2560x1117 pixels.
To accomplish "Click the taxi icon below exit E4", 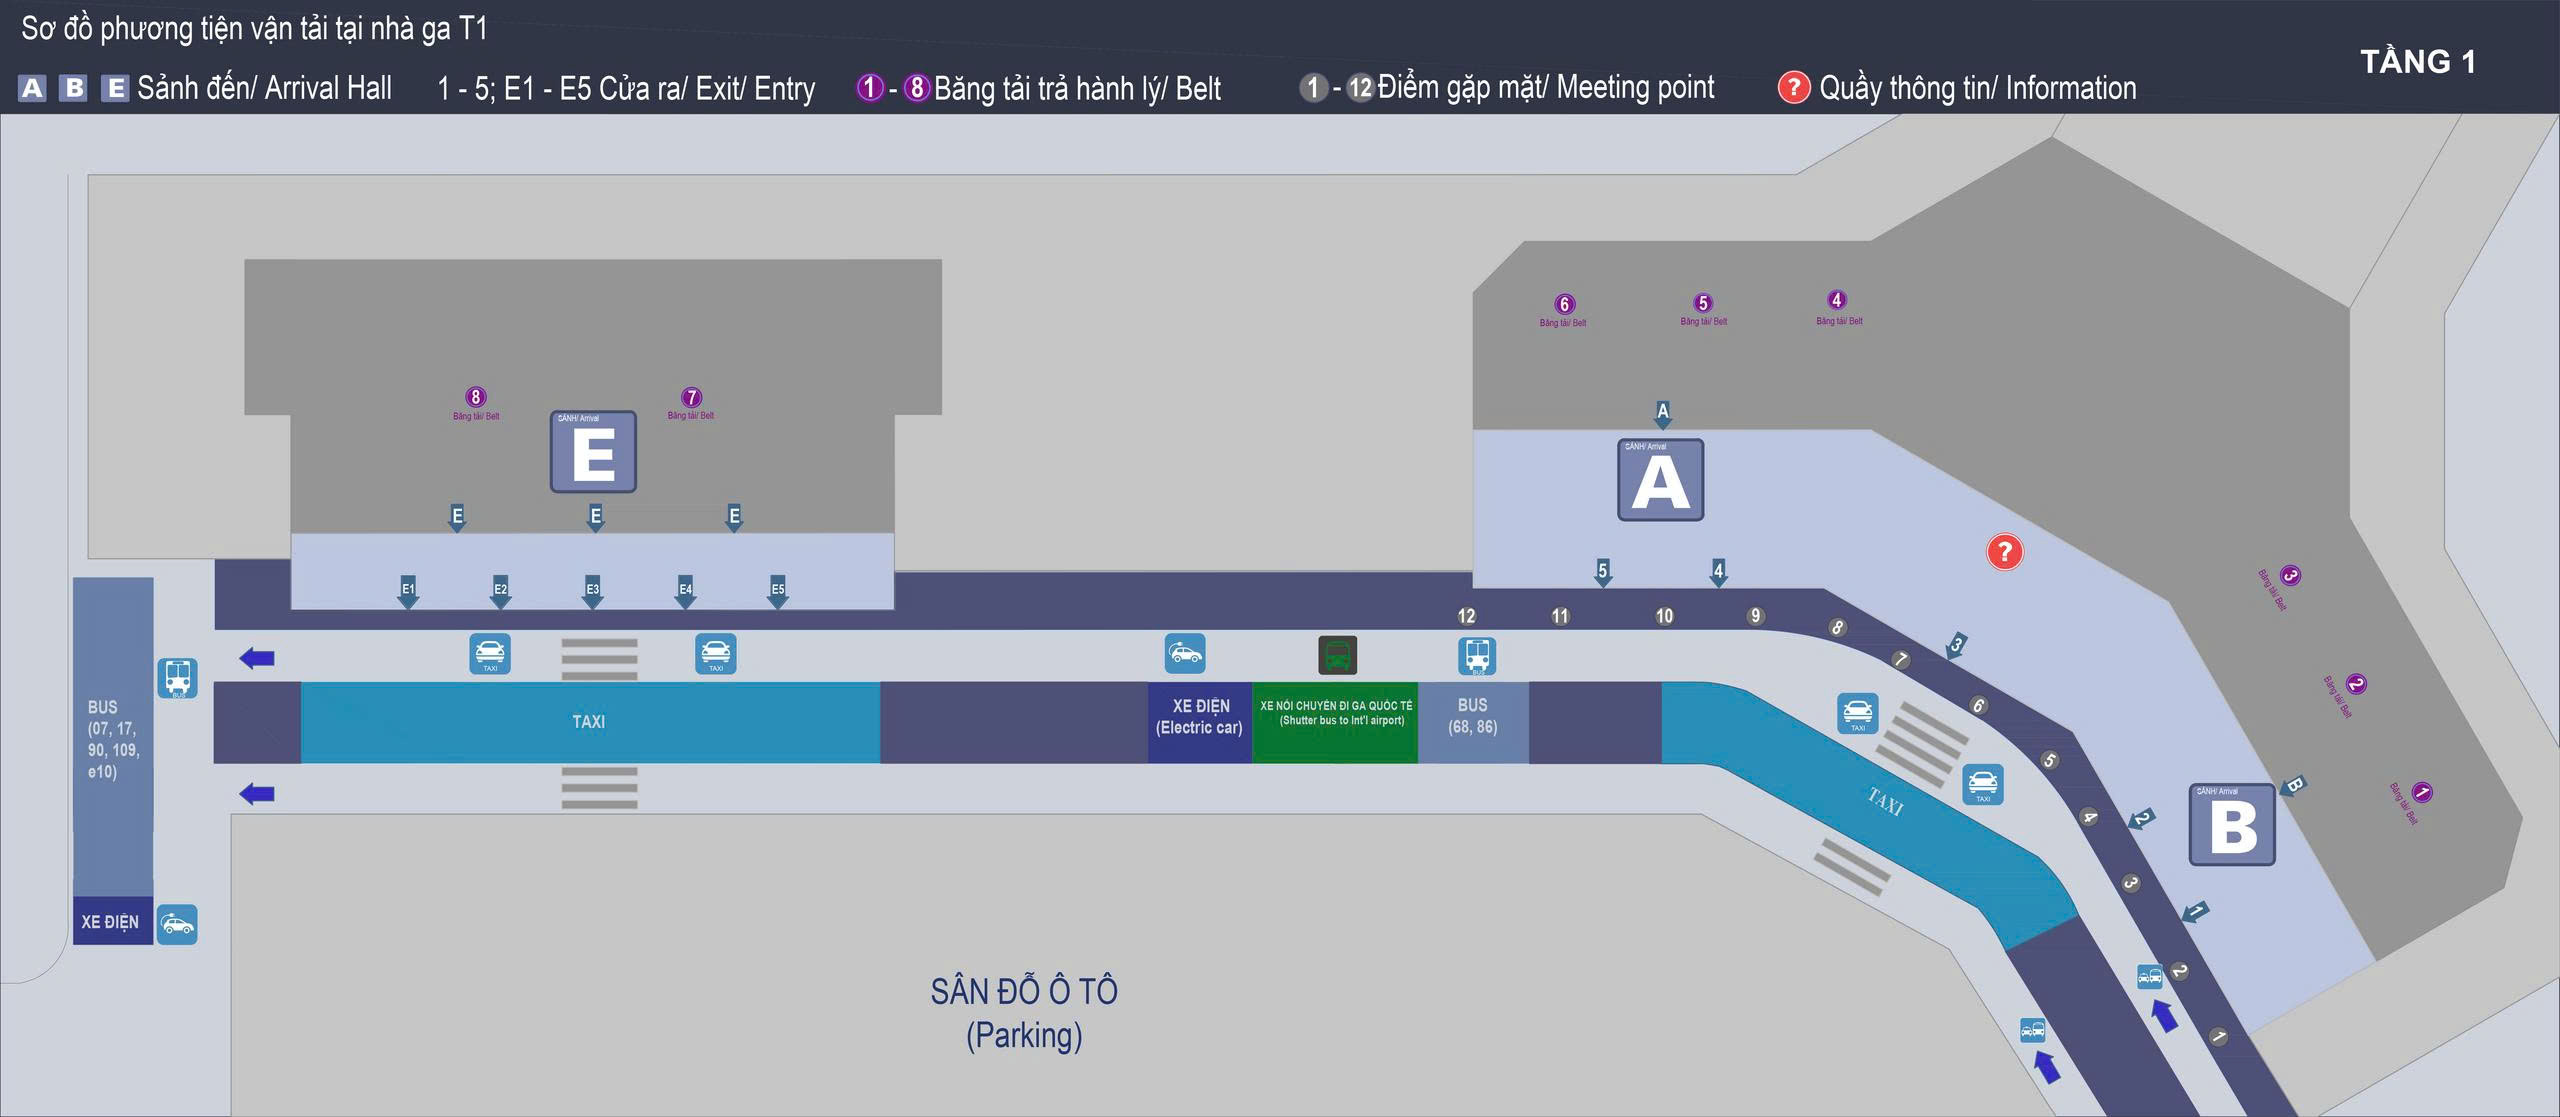I will pyautogui.click(x=716, y=654).
